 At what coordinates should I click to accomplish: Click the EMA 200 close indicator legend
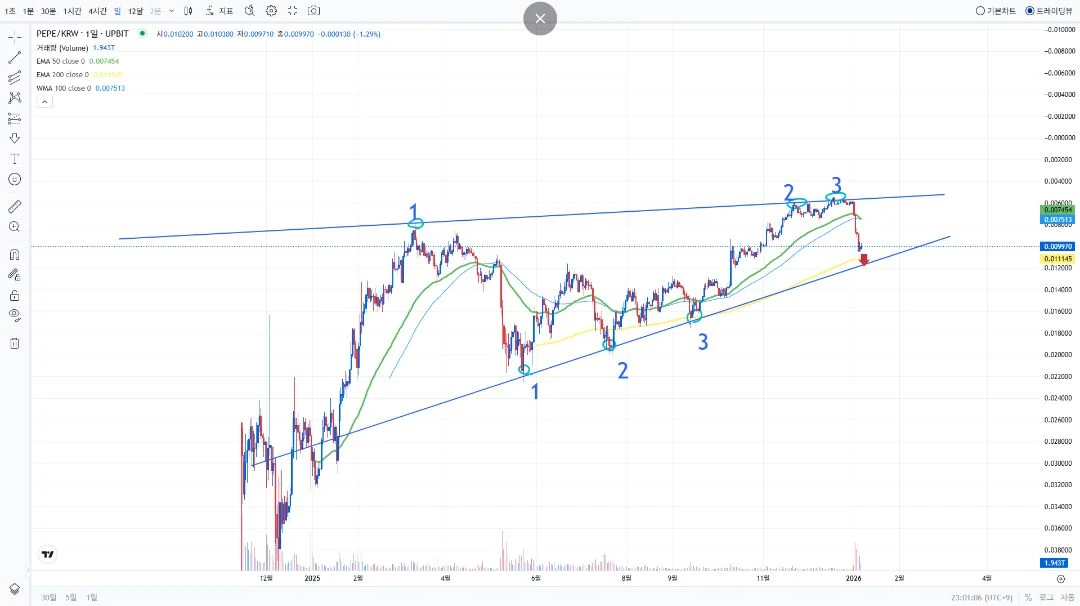(63, 74)
